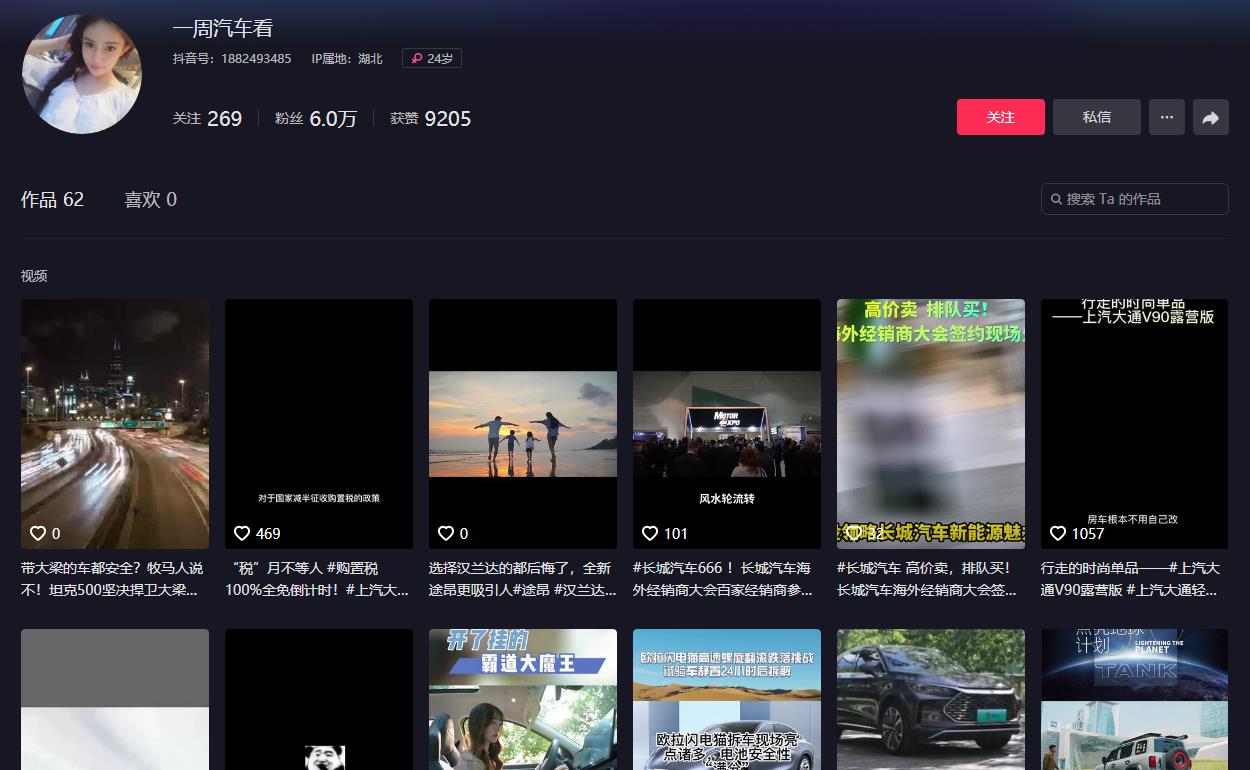Open the Motor Expo 风水轮流转 video thumbnail
Image resolution: width=1250 pixels, height=770 pixels.
click(727, 424)
